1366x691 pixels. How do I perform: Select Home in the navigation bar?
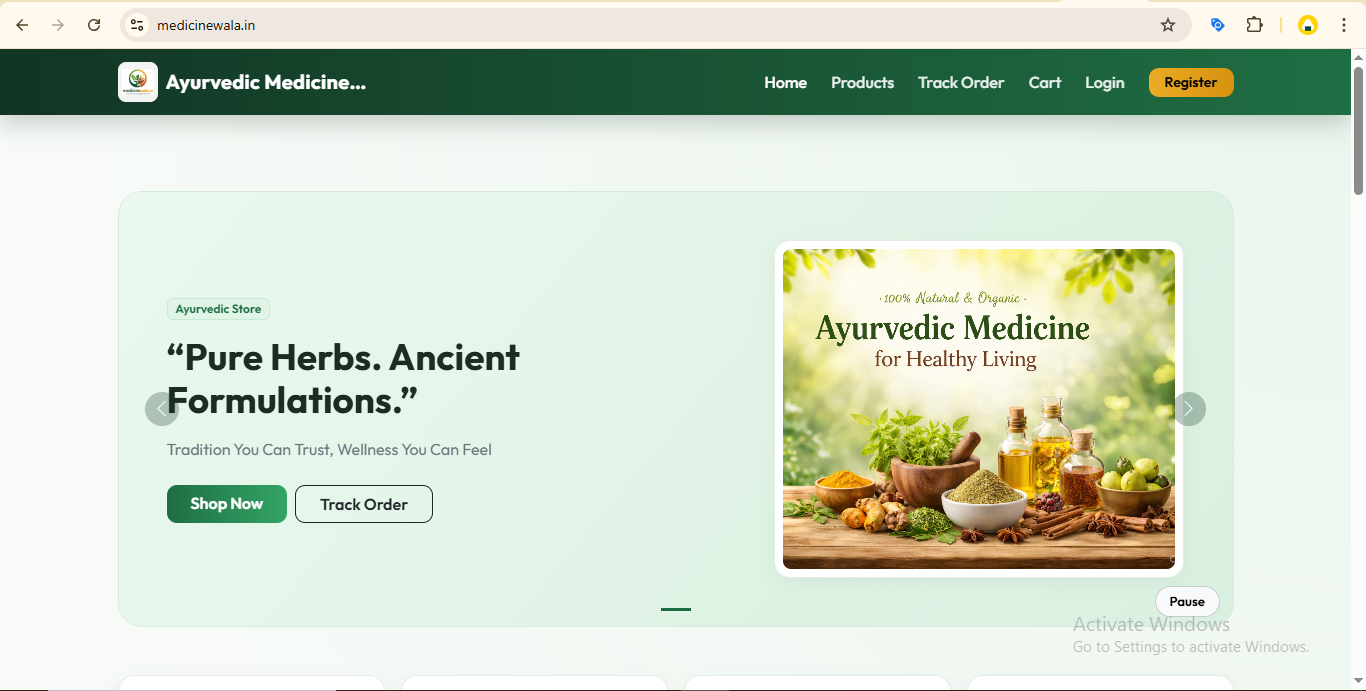click(785, 83)
